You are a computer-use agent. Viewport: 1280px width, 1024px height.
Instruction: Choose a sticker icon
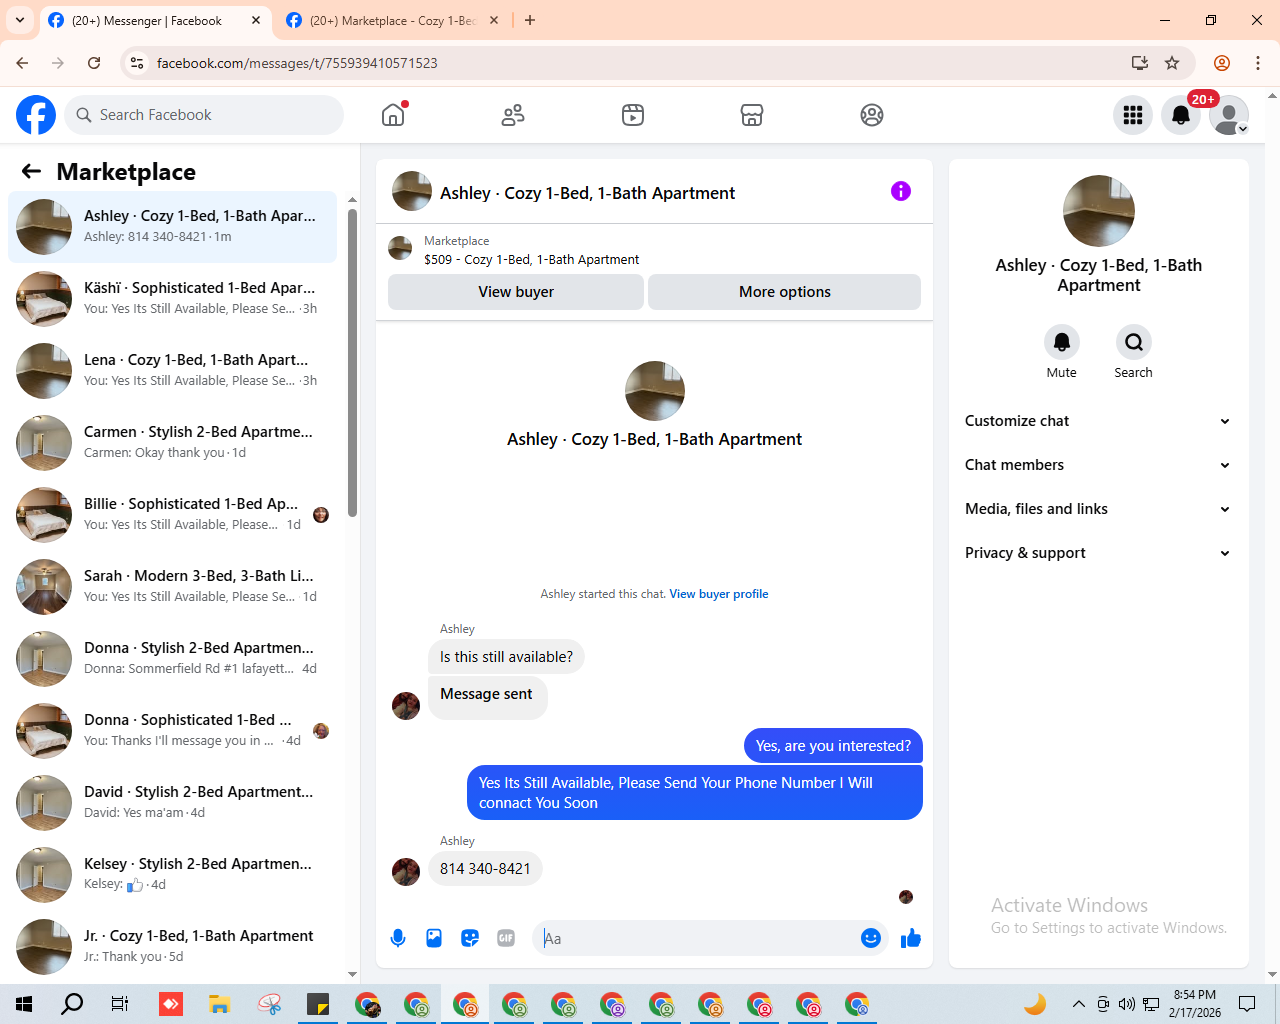470,938
